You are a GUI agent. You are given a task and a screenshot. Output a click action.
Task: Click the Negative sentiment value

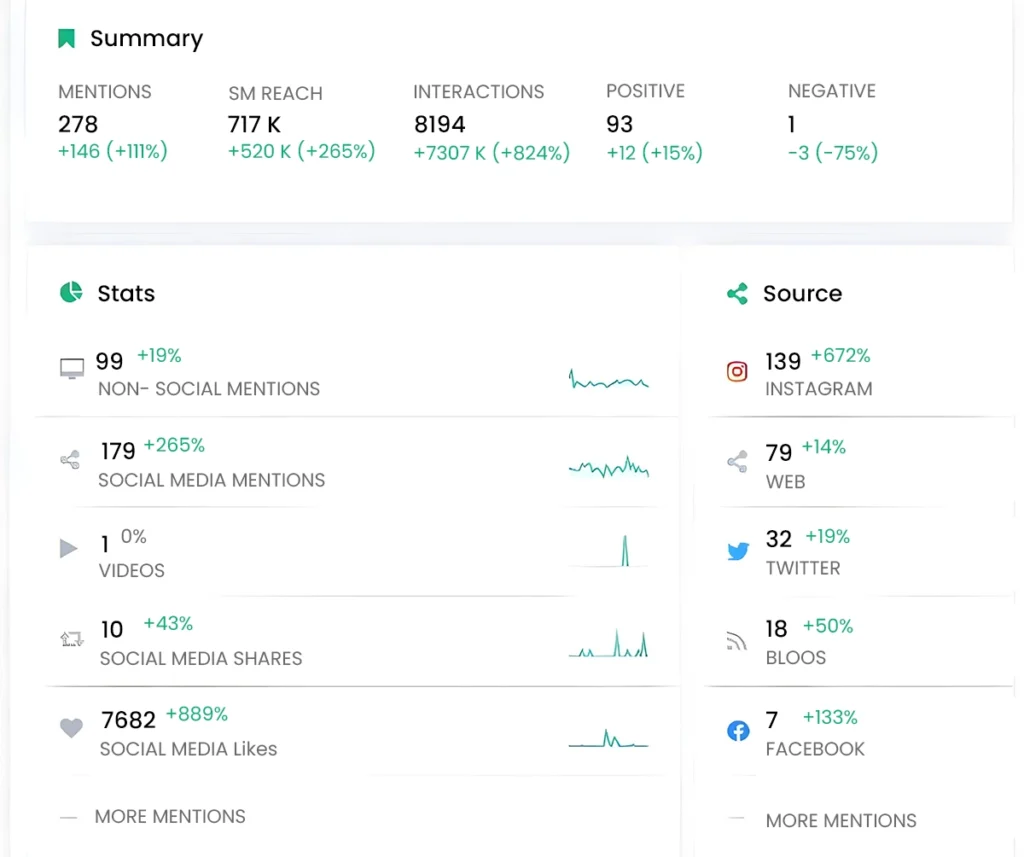[x=792, y=125]
